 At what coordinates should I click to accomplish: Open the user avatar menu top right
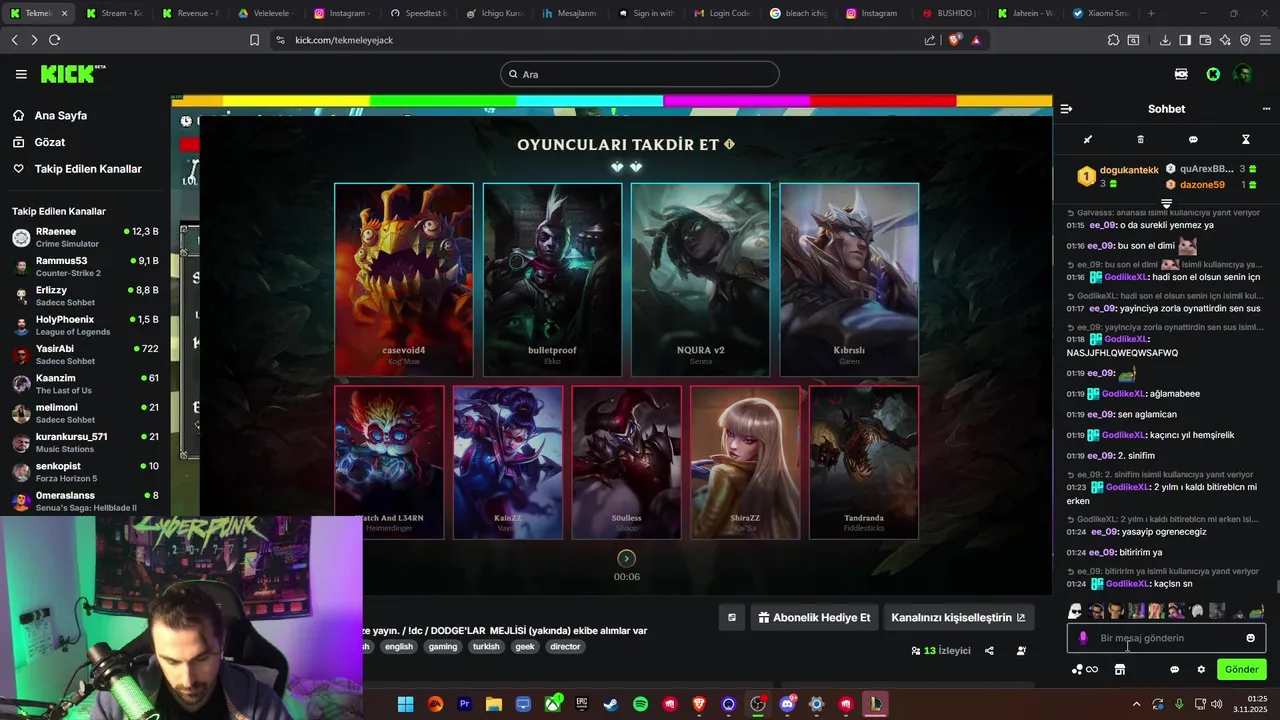(1243, 74)
